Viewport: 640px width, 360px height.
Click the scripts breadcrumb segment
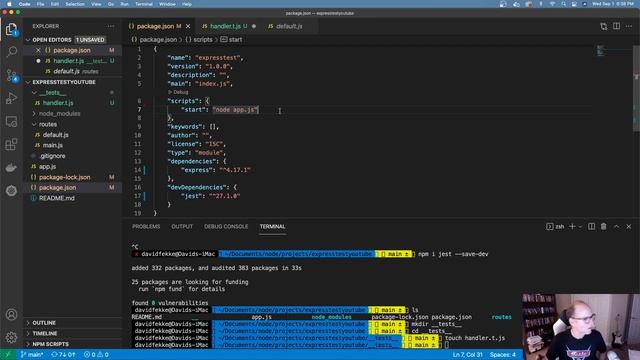pos(199,40)
